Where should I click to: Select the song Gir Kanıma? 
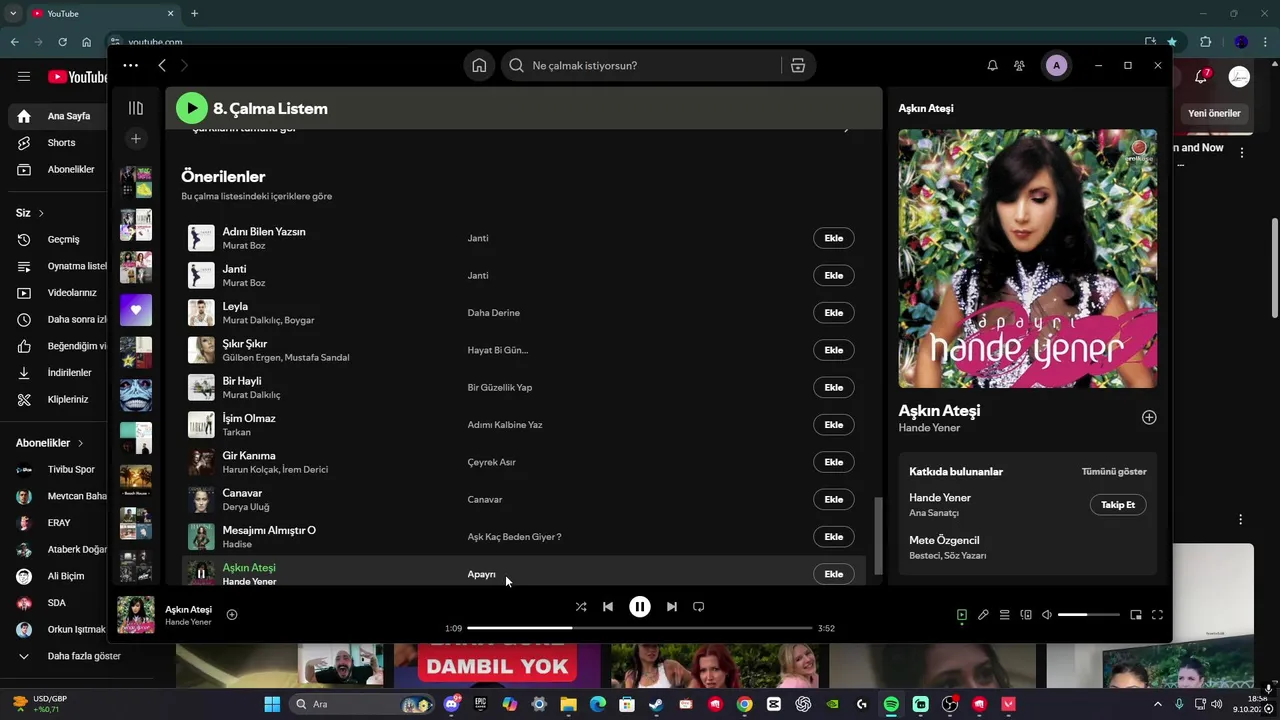tap(249, 456)
